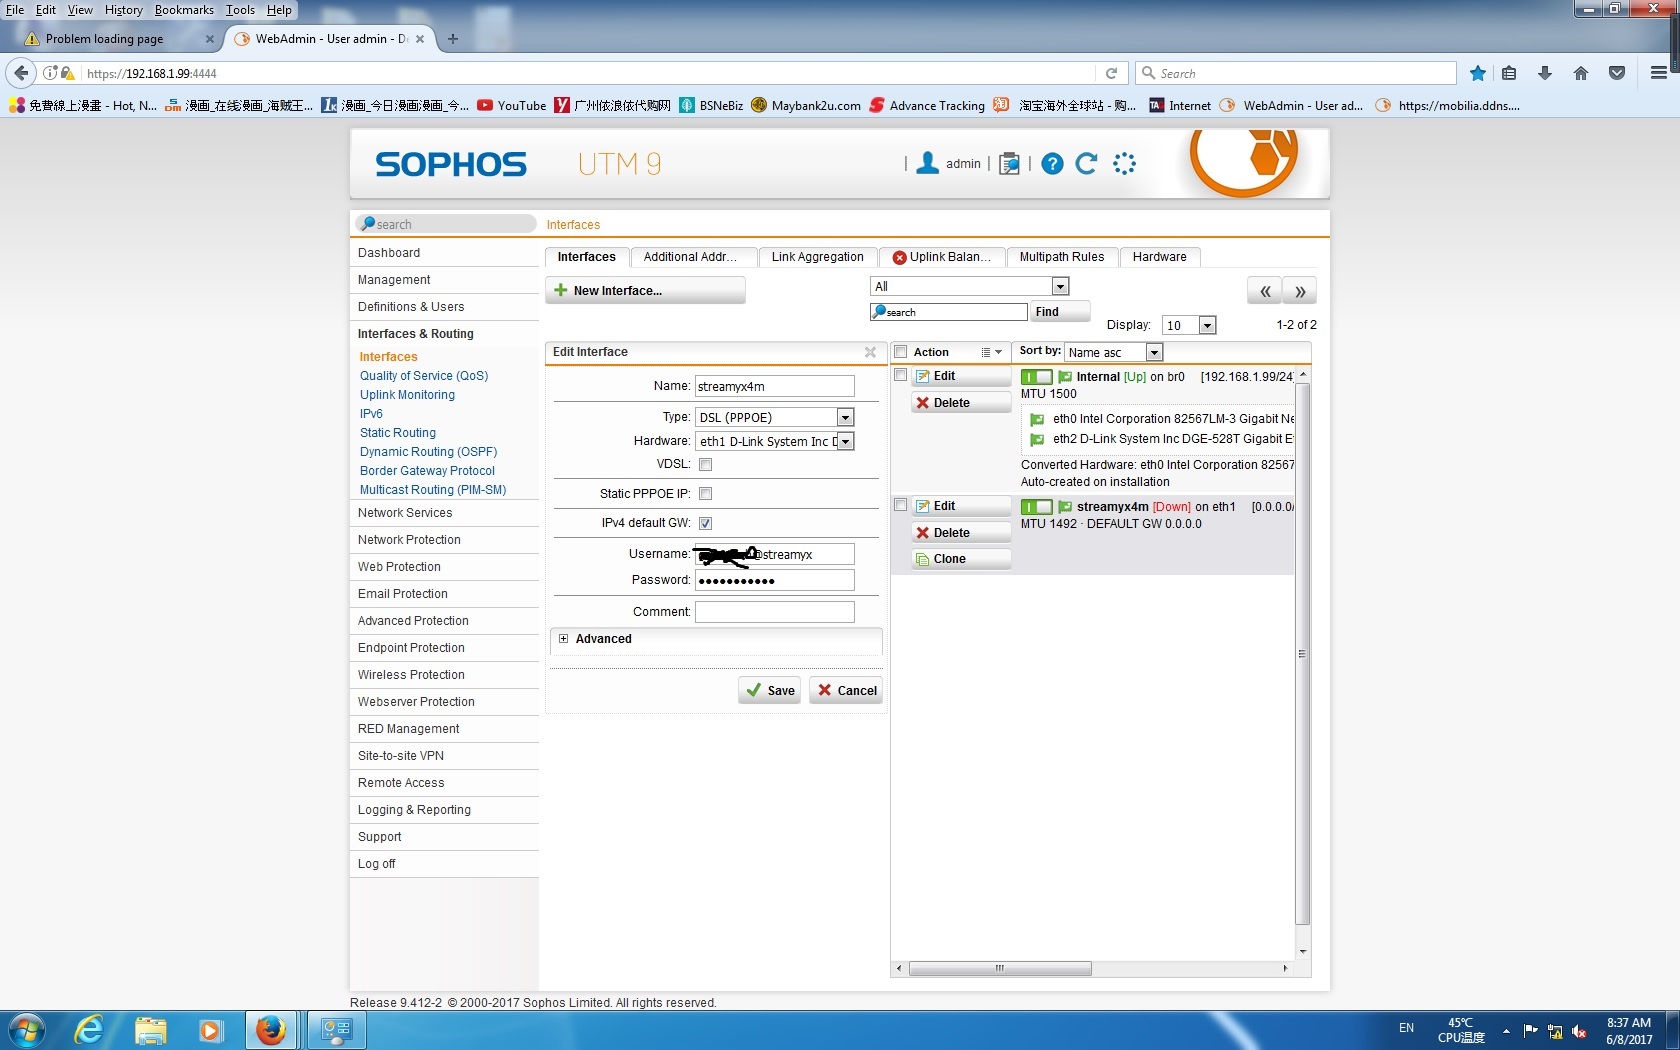Viewport: 1680px width, 1050px height.
Task: Switch to Additional Addresses tab
Action: coord(693,257)
